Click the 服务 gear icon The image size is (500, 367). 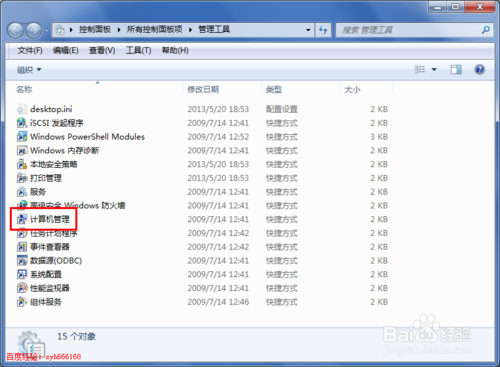pos(22,192)
